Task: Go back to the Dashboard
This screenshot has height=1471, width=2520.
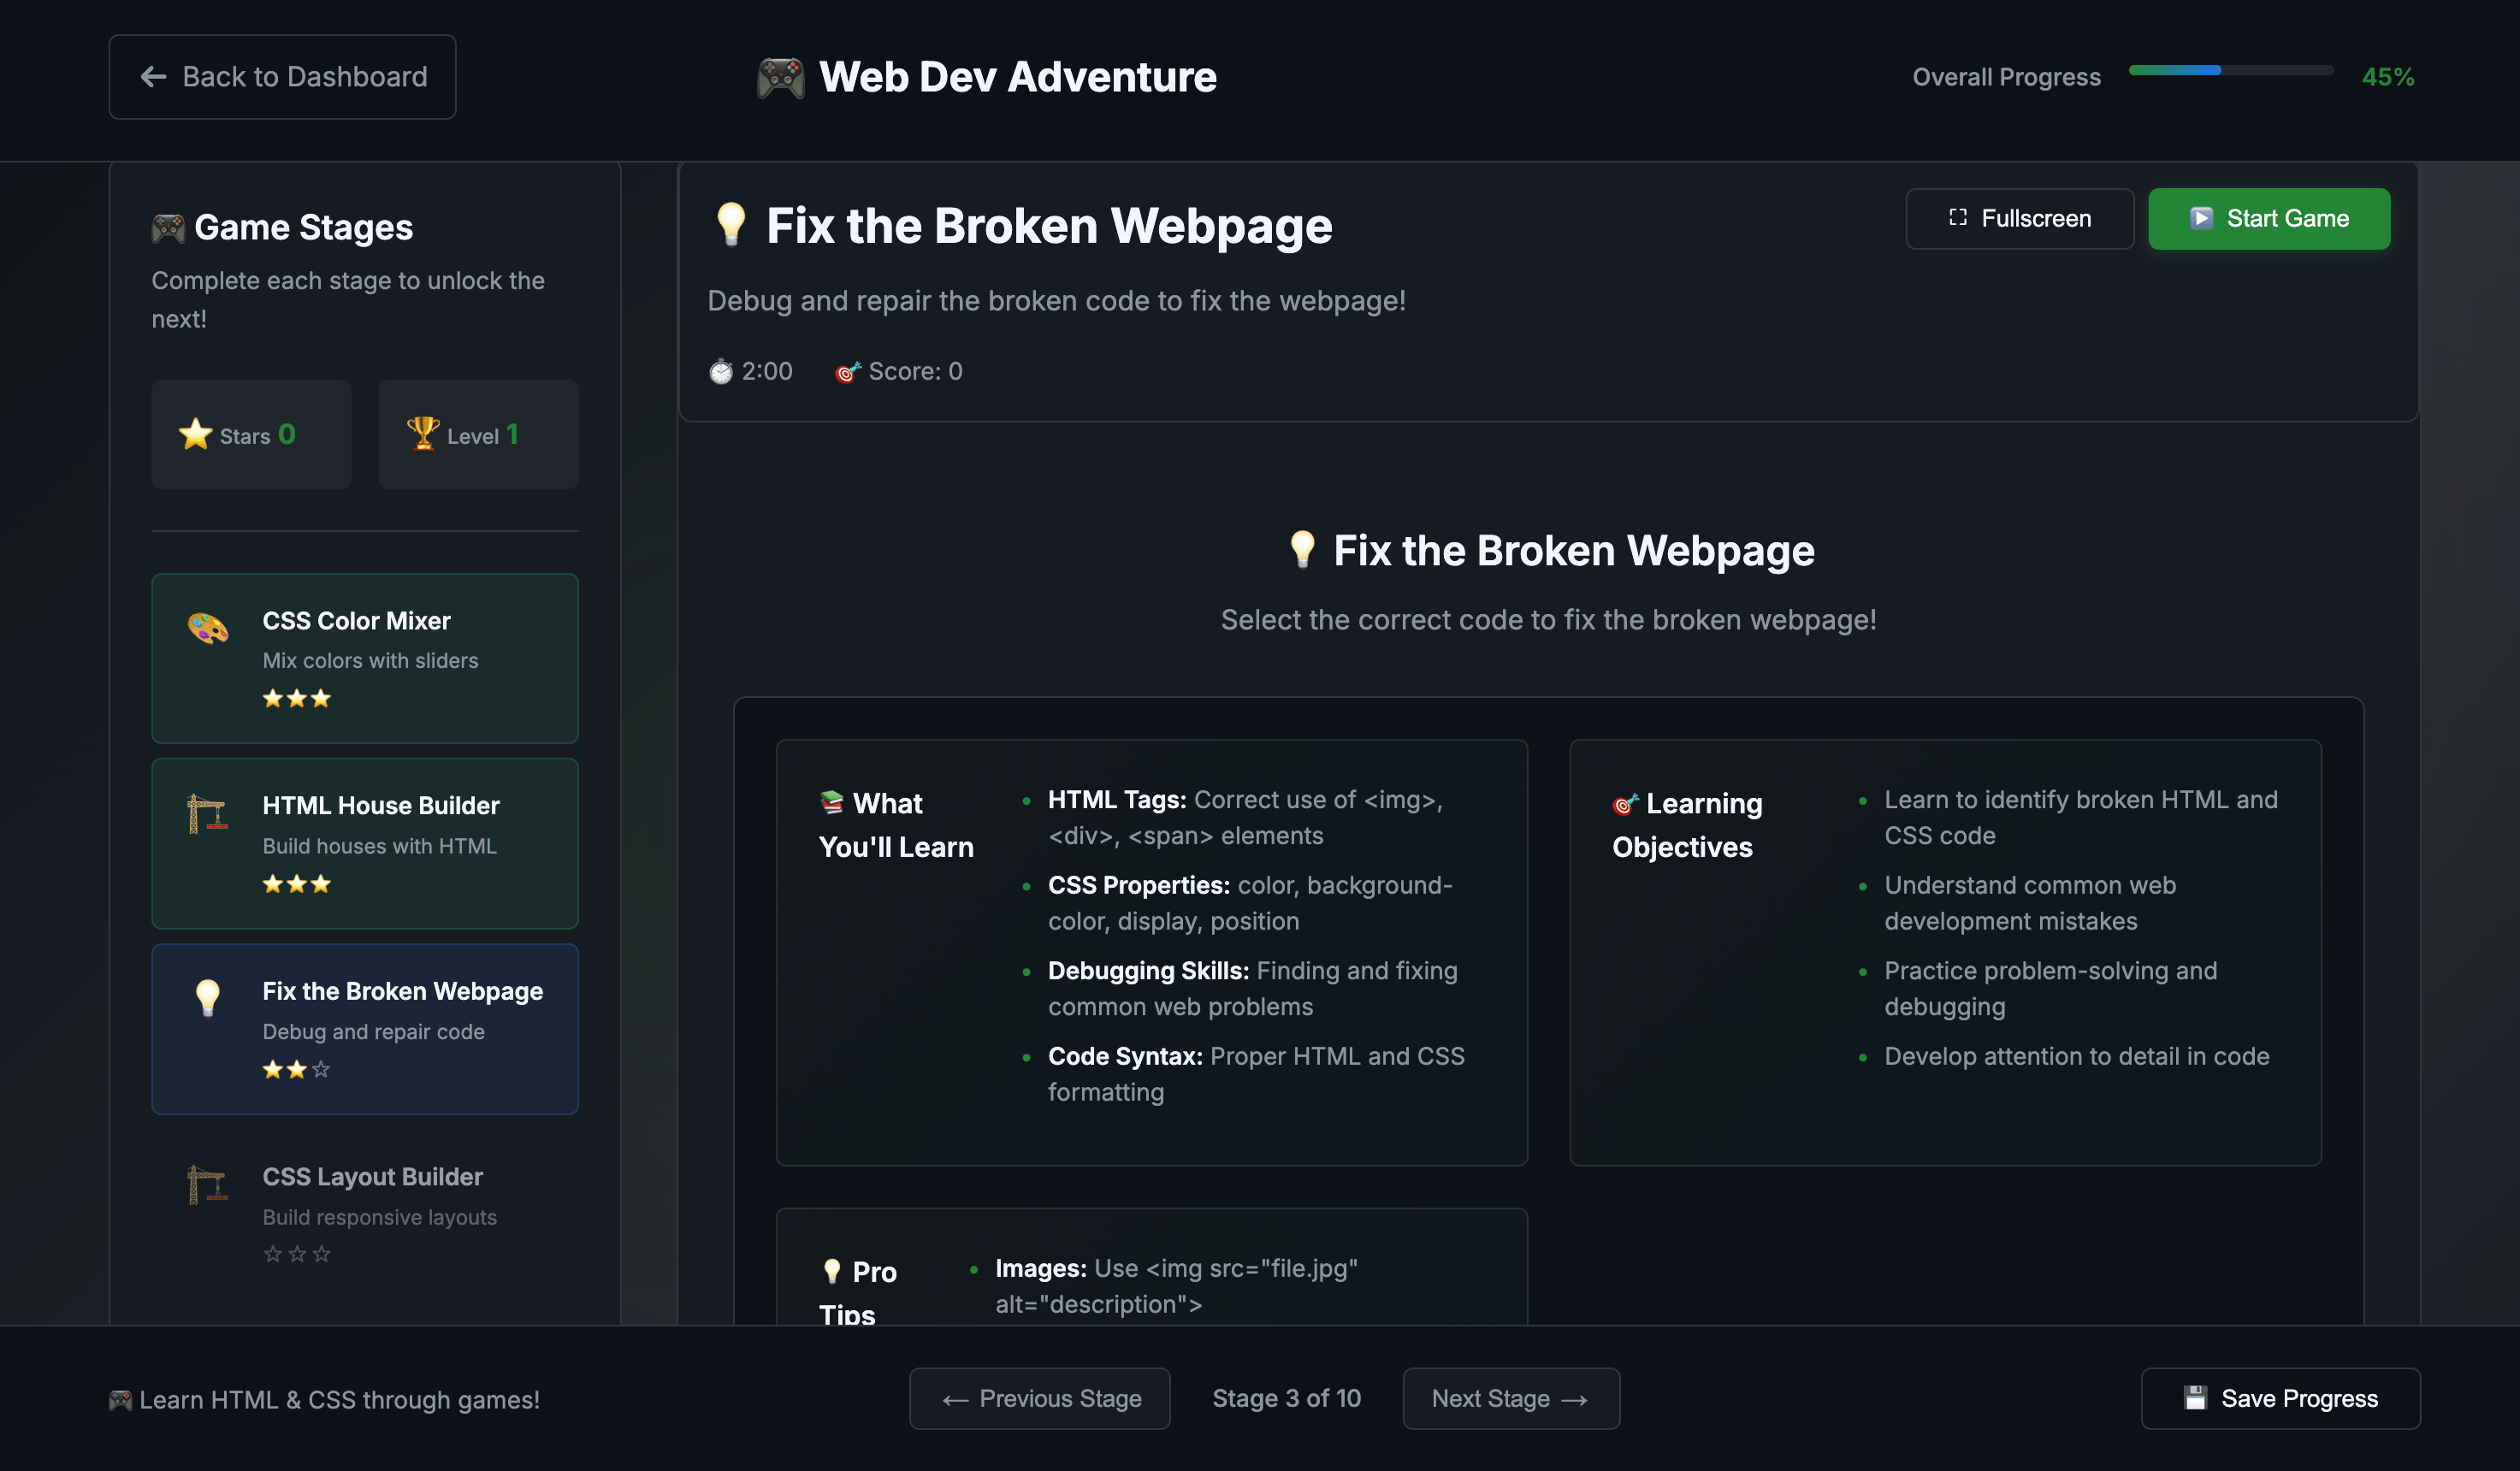Action: coord(282,77)
